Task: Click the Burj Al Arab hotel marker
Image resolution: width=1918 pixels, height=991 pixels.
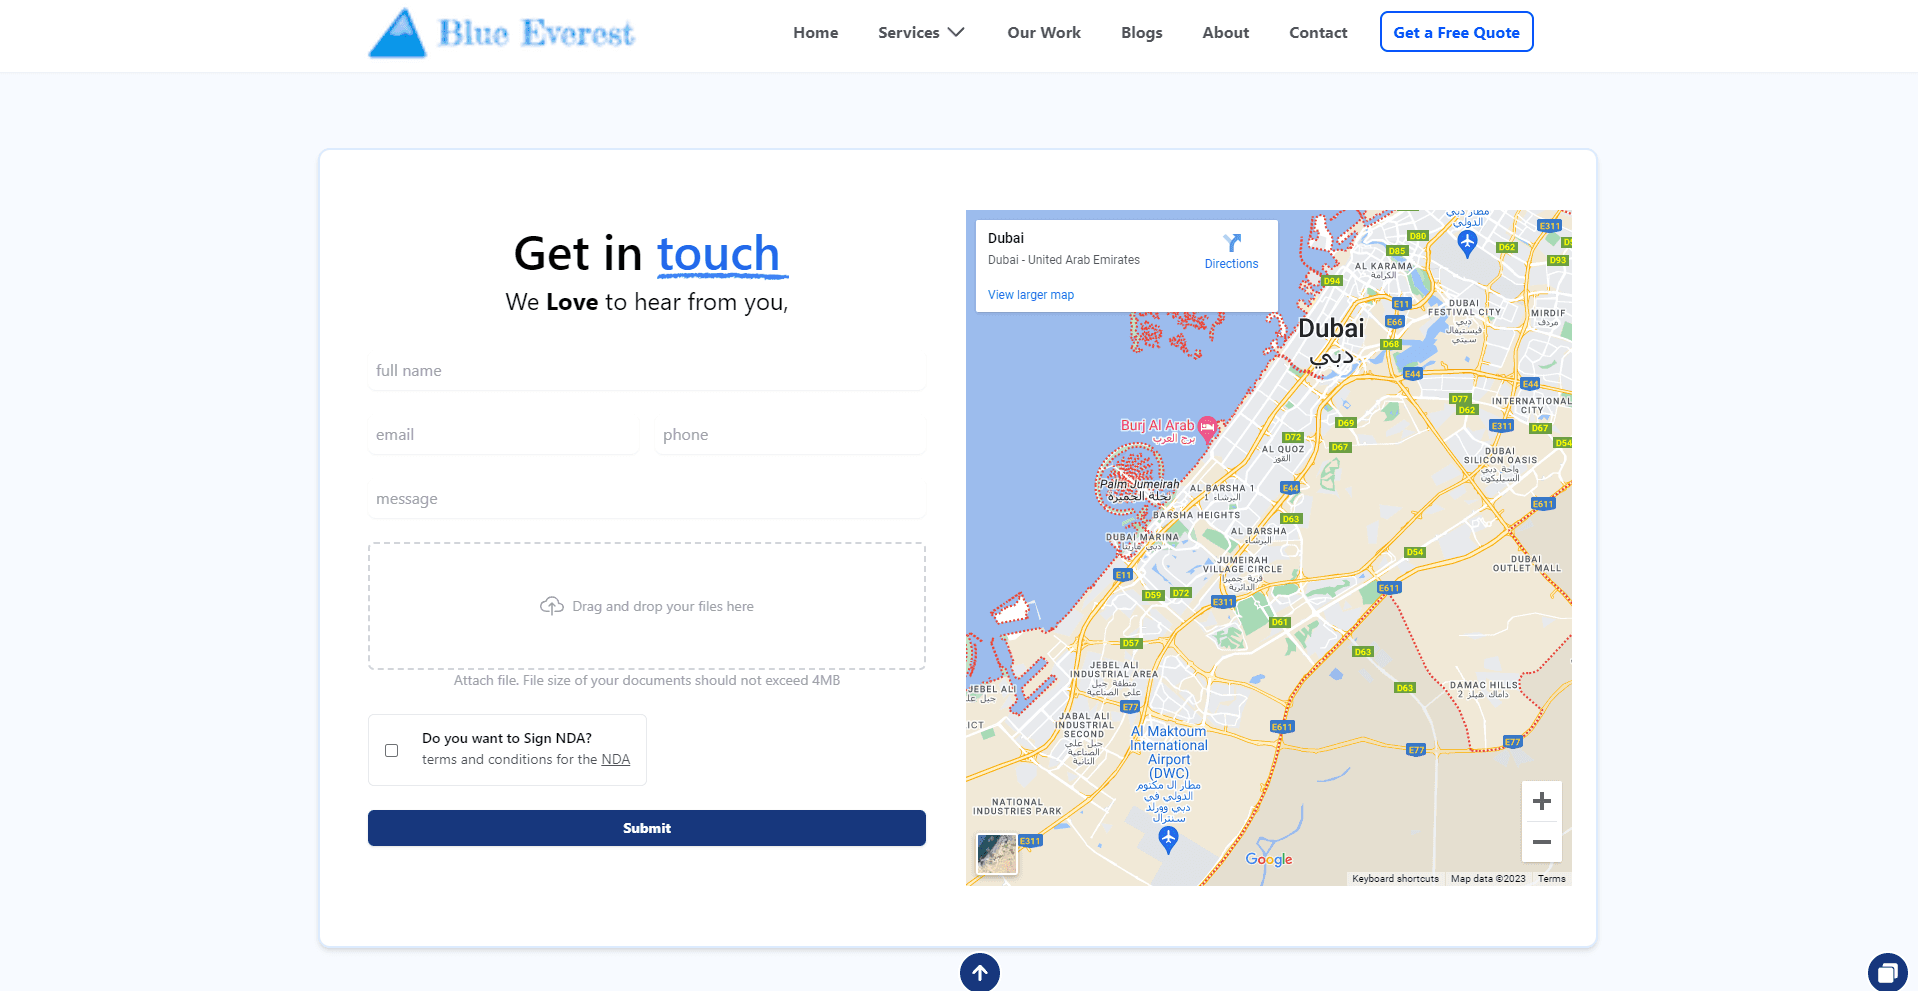Action: [x=1208, y=428]
